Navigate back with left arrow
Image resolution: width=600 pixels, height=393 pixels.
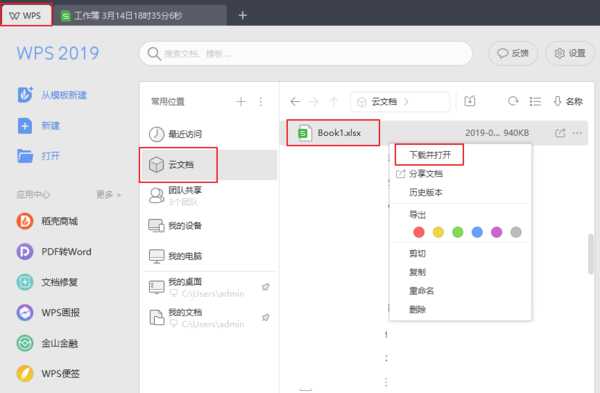tap(295, 102)
